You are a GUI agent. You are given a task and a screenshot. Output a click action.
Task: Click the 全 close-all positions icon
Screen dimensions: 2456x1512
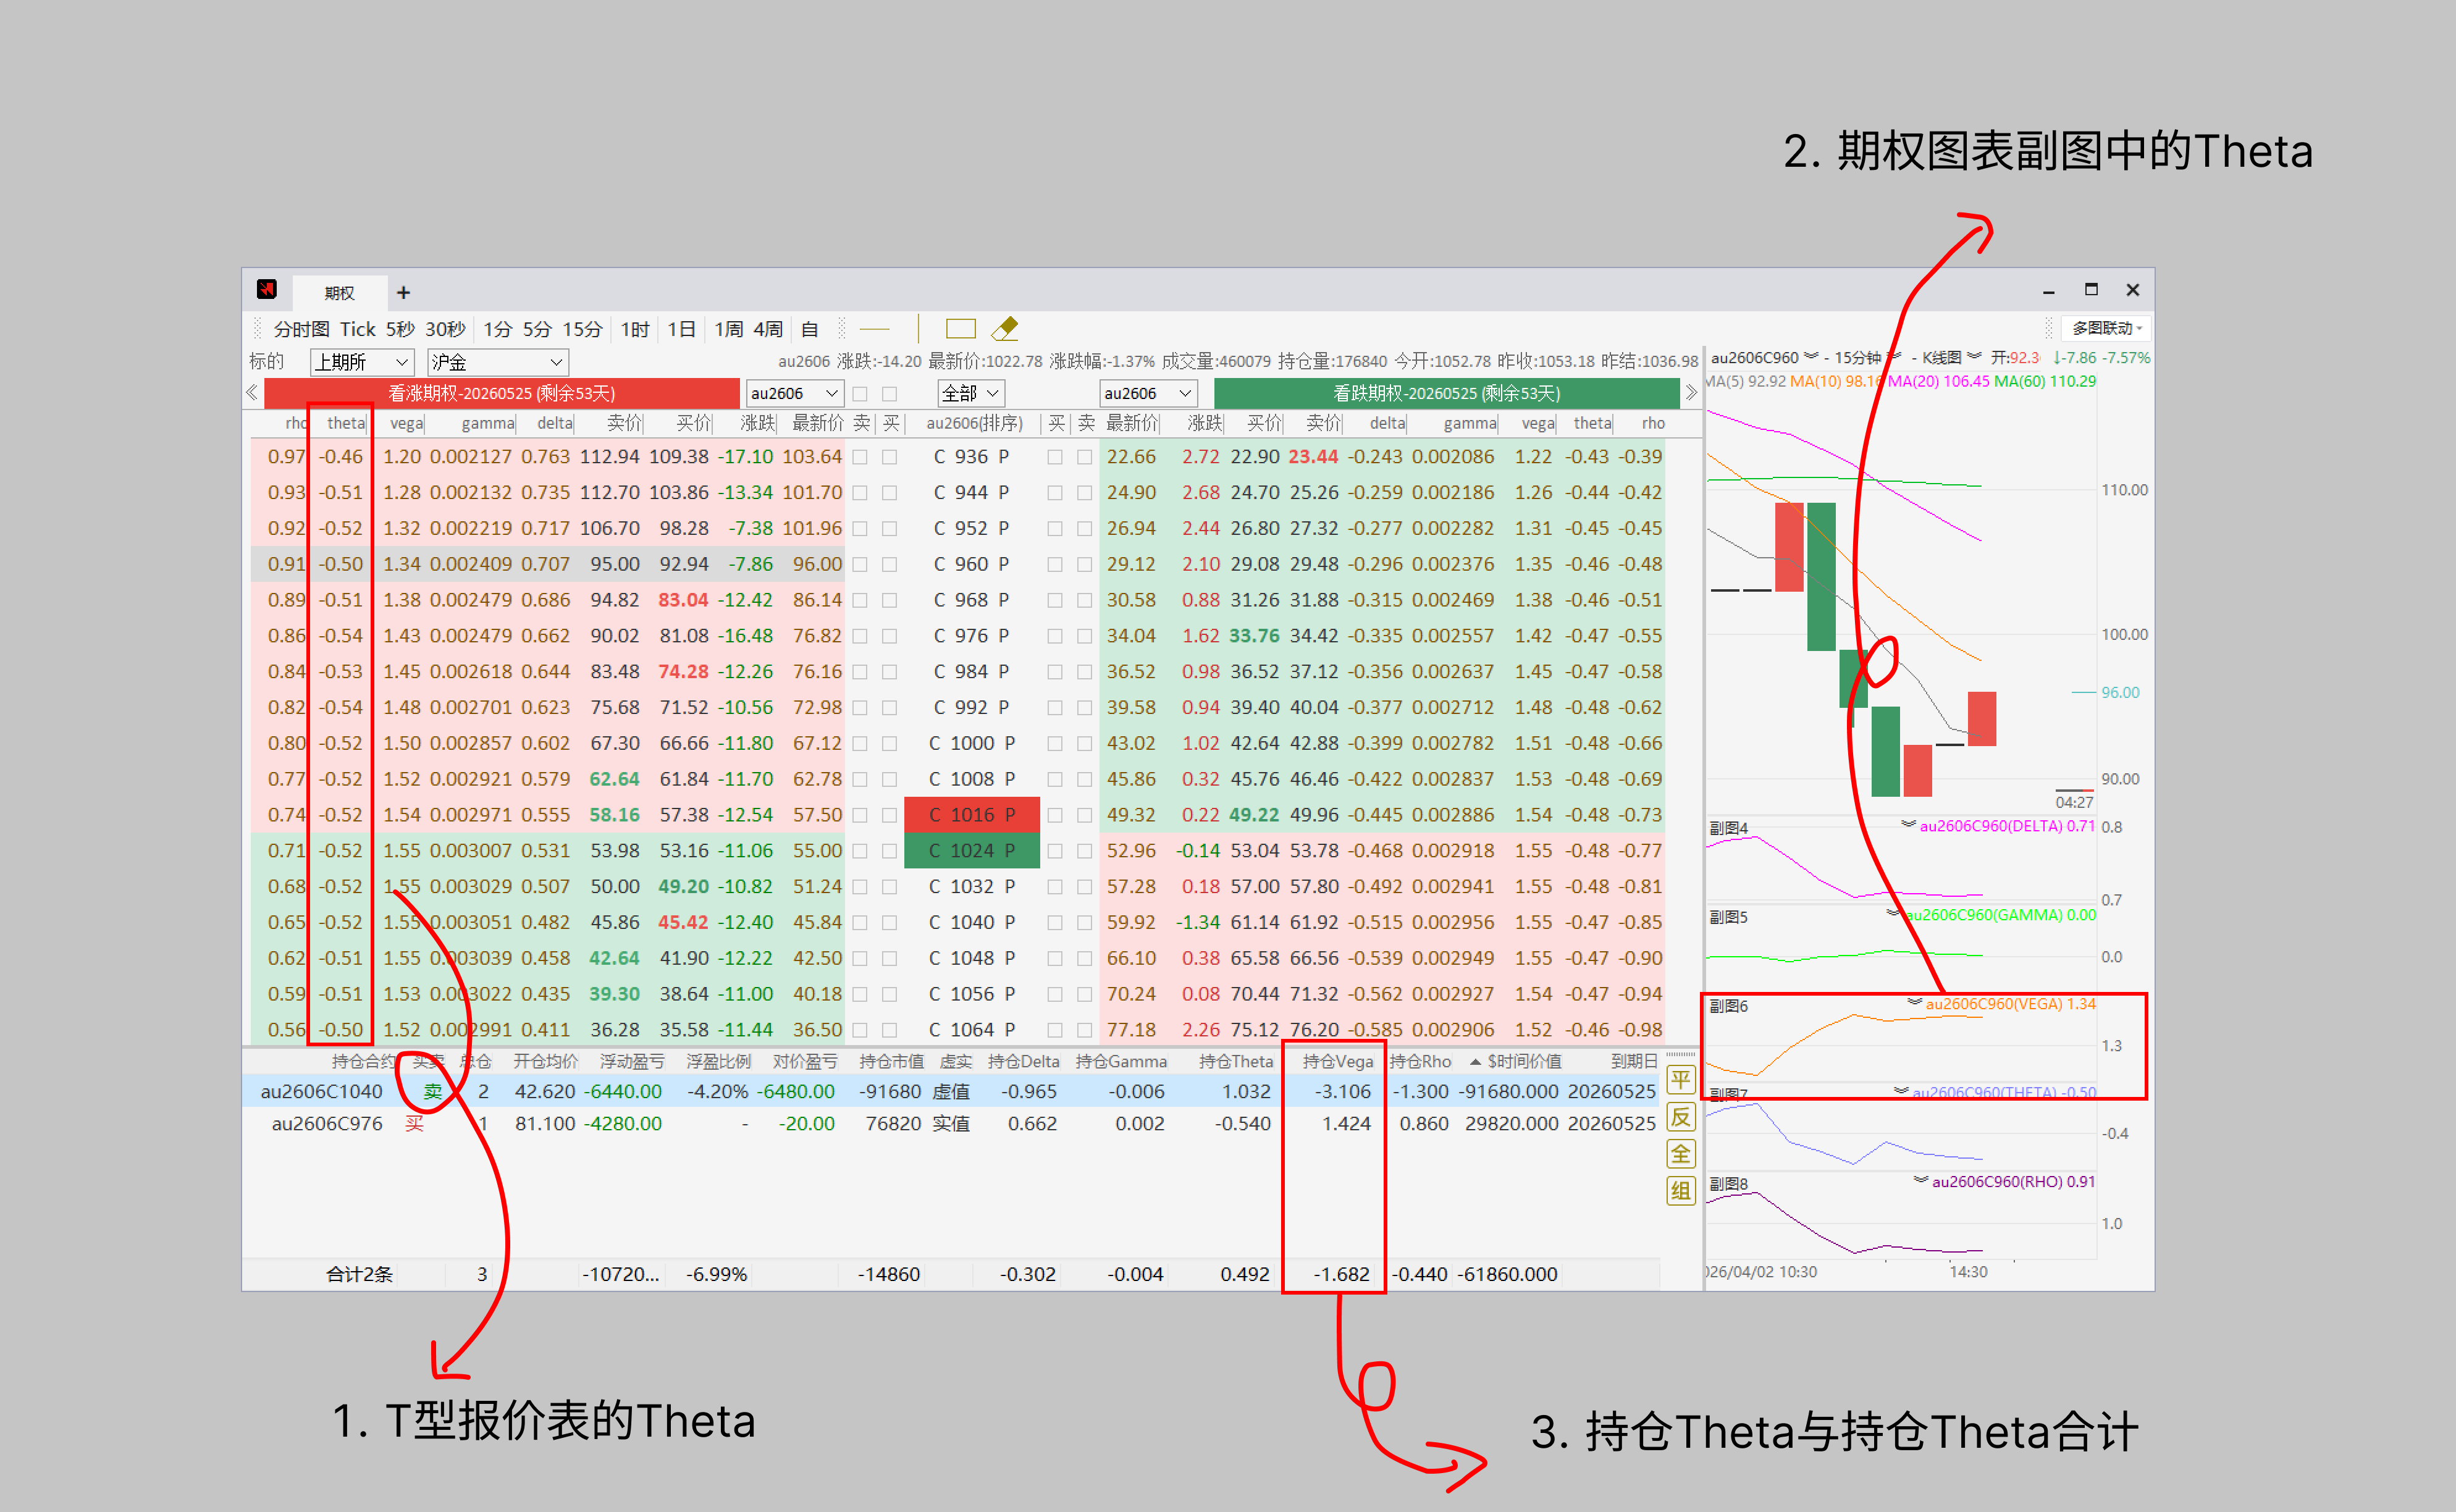[x=1680, y=1154]
